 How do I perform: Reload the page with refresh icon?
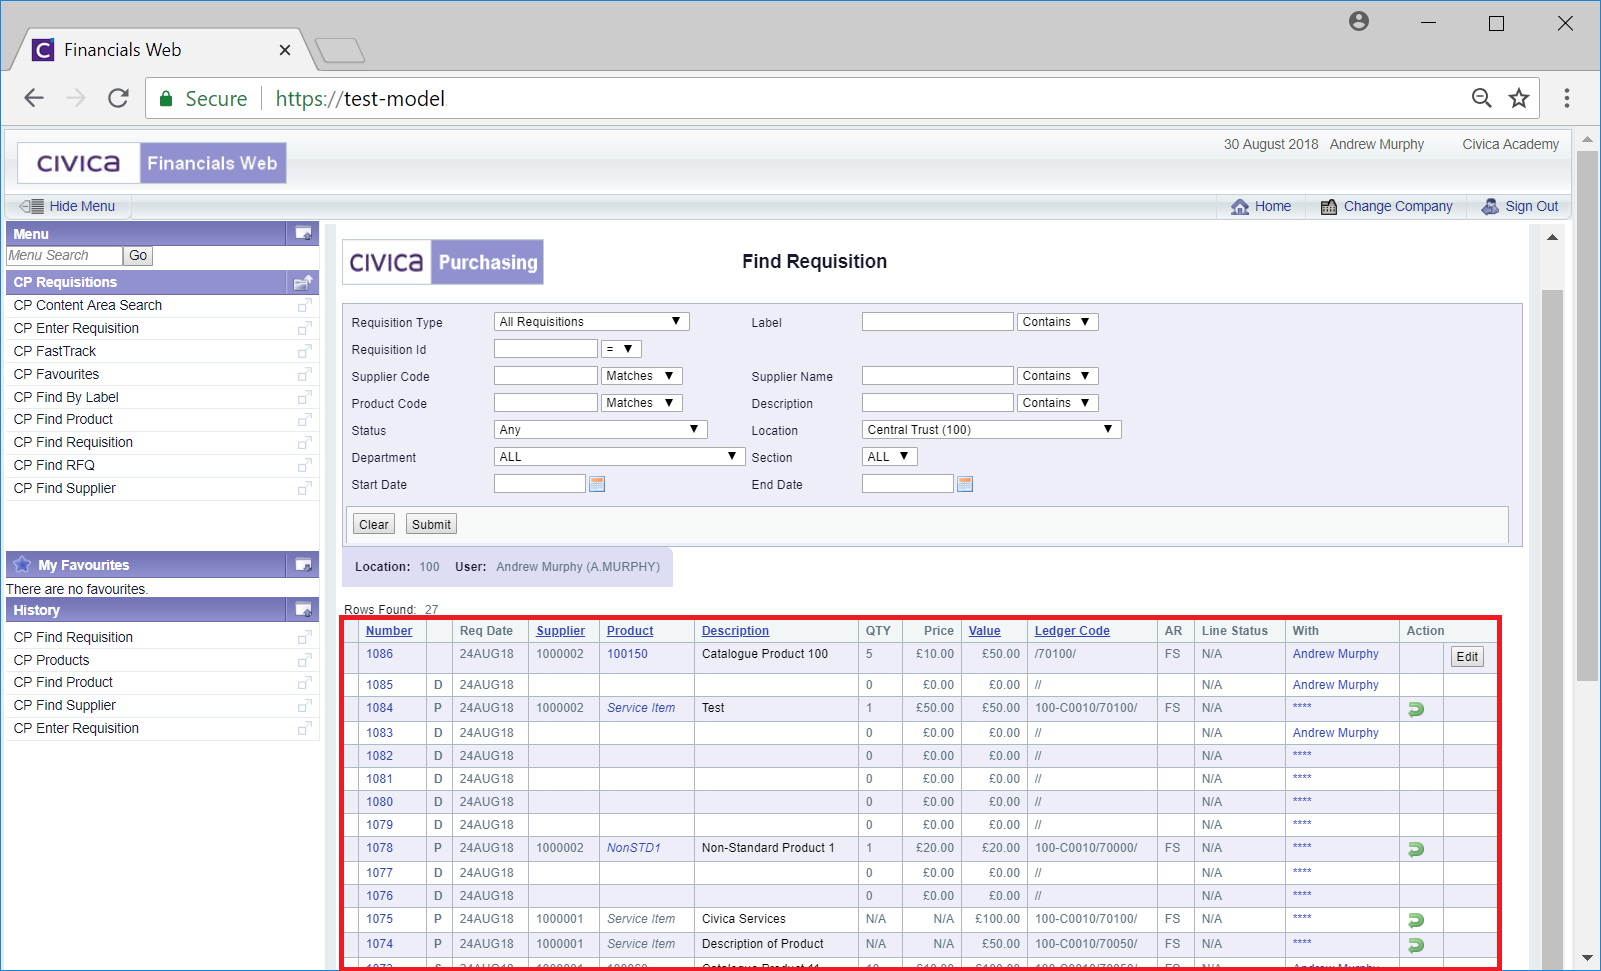click(x=118, y=98)
